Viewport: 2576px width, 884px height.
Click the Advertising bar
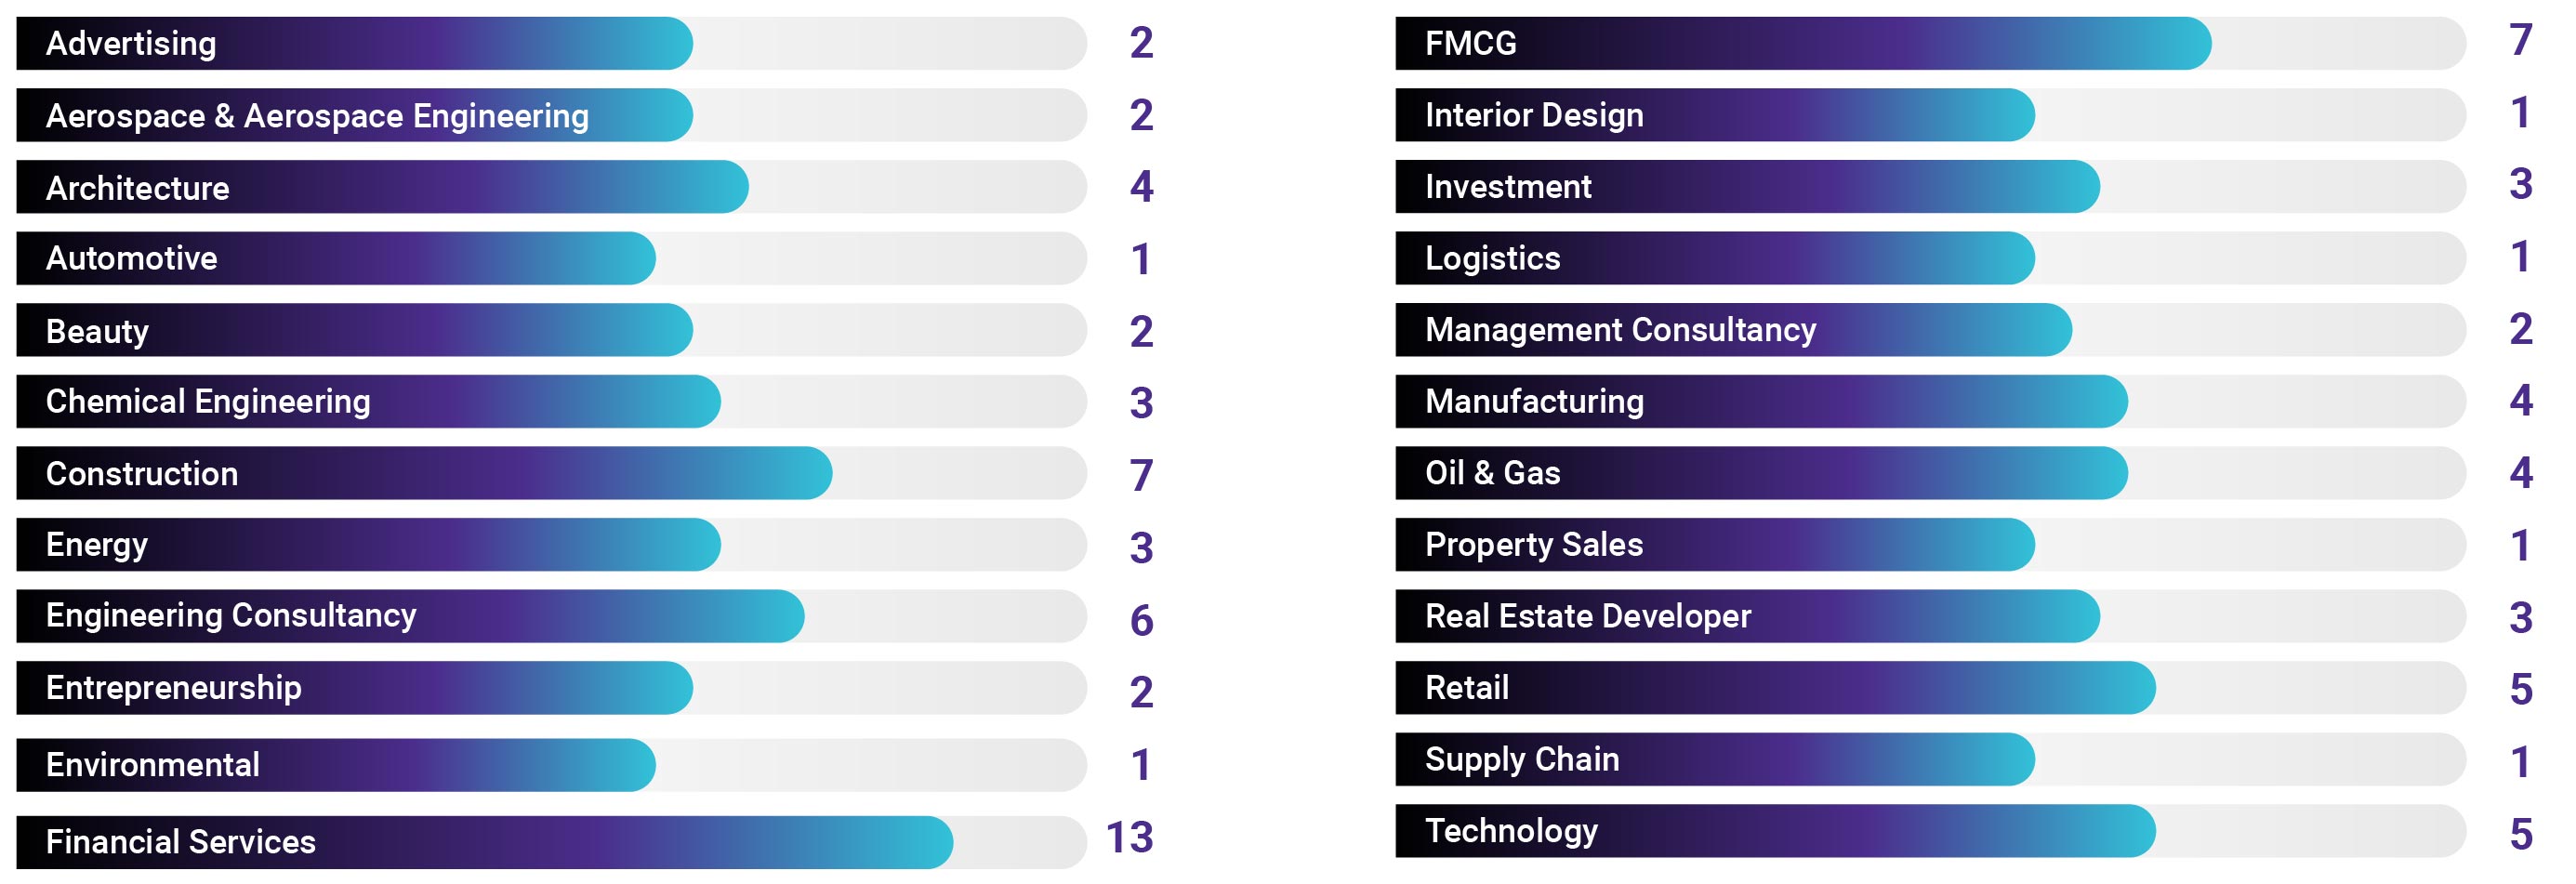(354, 43)
